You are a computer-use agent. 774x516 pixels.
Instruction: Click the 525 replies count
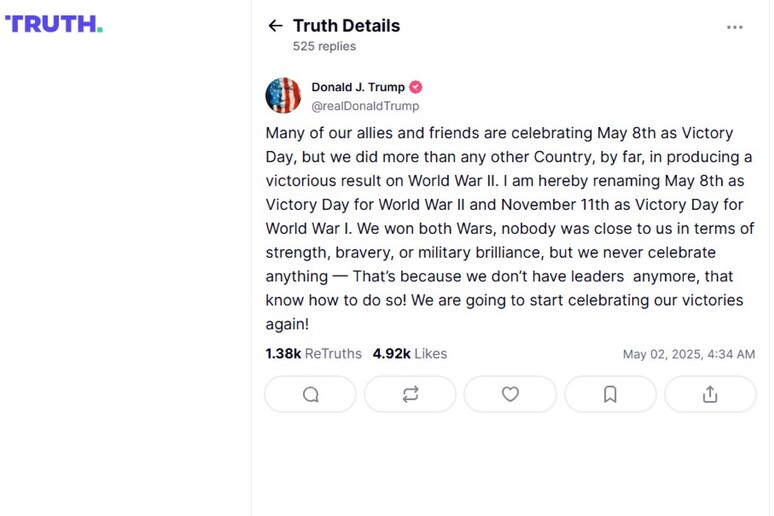(324, 46)
